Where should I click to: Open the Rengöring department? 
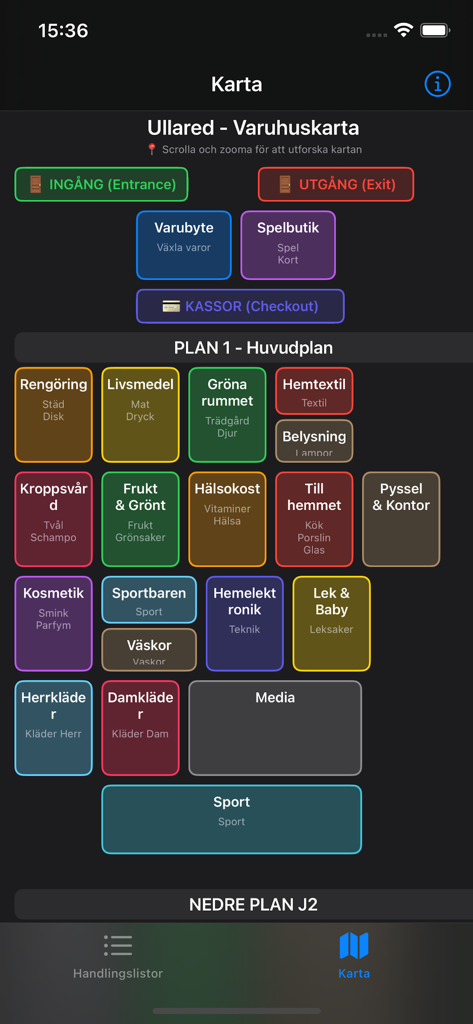[x=54, y=415]
